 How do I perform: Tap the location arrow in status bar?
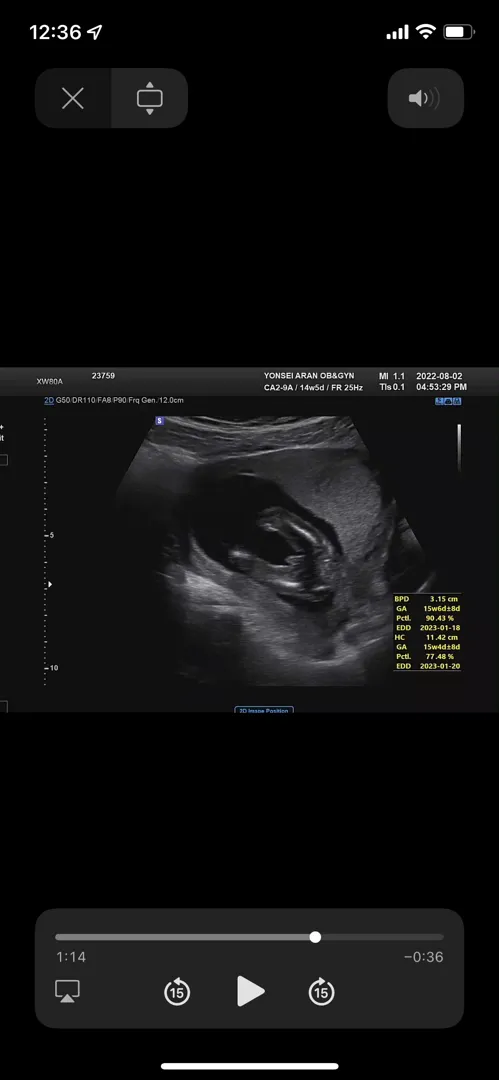pos(95,32)
